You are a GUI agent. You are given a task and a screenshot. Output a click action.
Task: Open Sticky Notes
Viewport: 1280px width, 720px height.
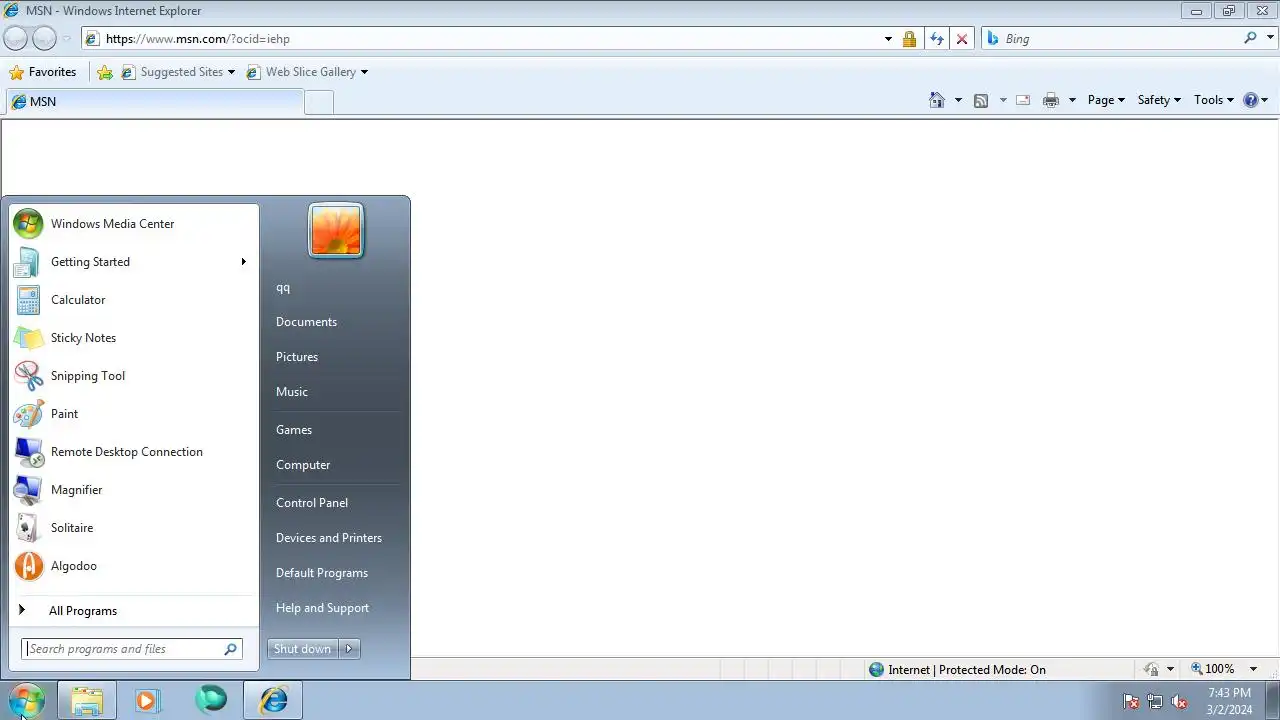[x=133, y=338]
